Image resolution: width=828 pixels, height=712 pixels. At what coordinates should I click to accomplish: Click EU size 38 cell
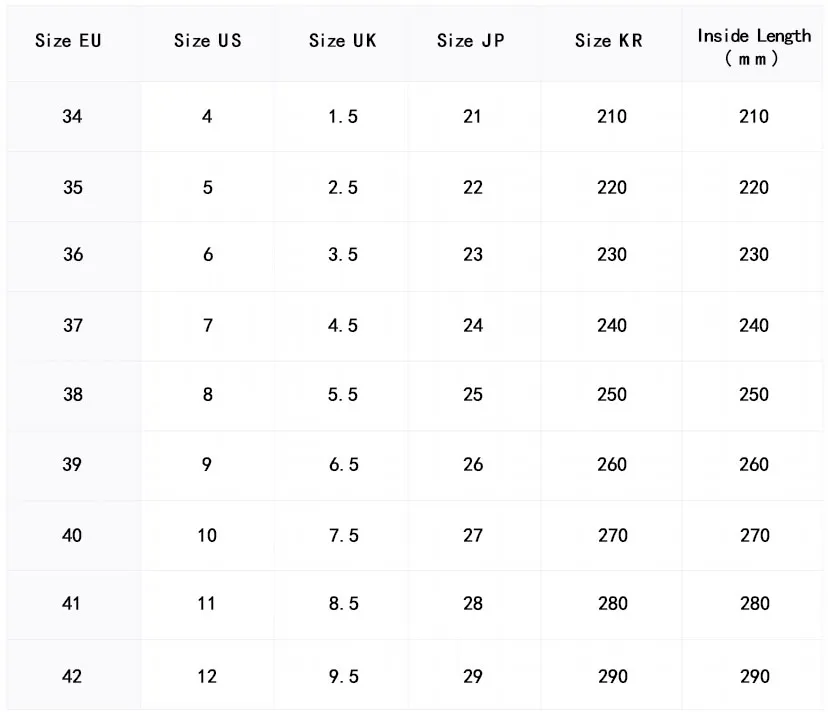72,394
